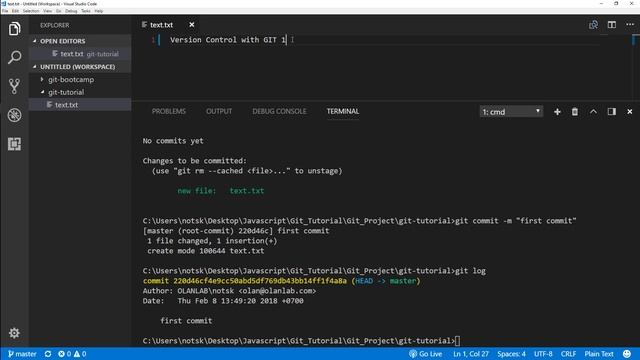Open the Tasks menu
The width and height of the screenshot is (640, 360).
[86, 11]
